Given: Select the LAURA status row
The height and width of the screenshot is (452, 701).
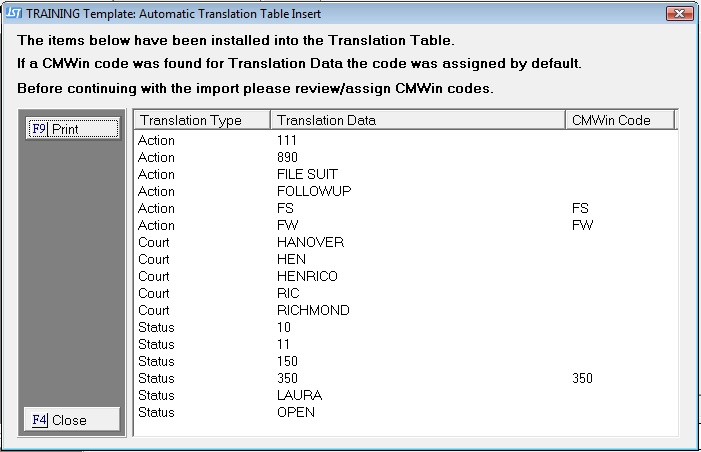Looking at the screenshot, I should pyautogui.click(x=299, y=396).
